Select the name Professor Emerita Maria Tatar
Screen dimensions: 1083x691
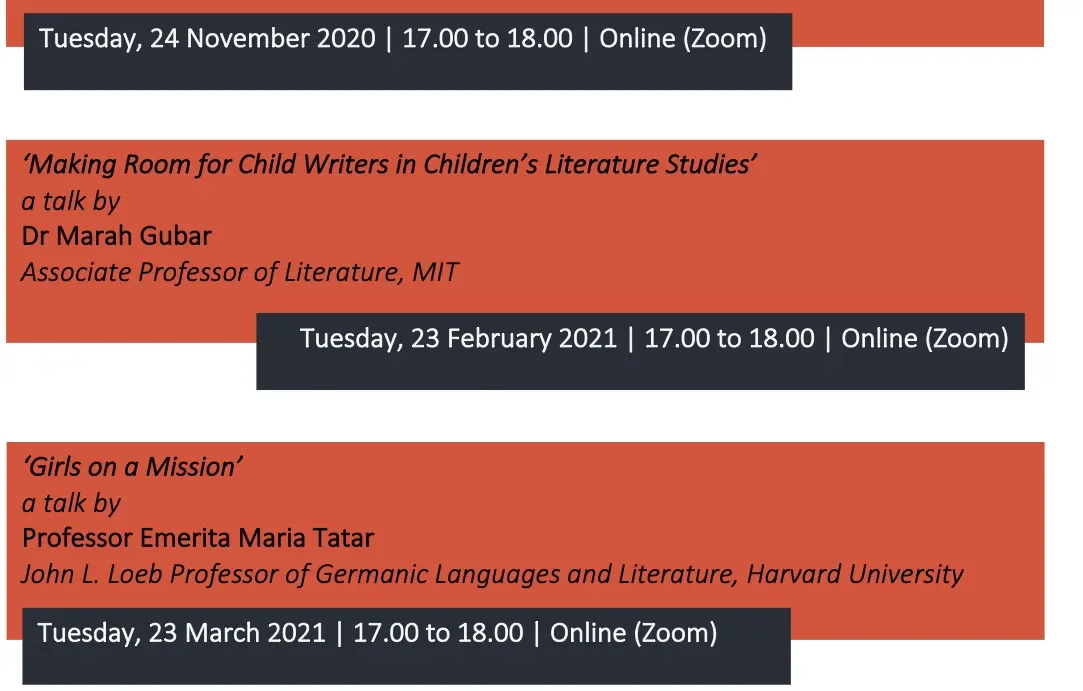pos(198,538)
